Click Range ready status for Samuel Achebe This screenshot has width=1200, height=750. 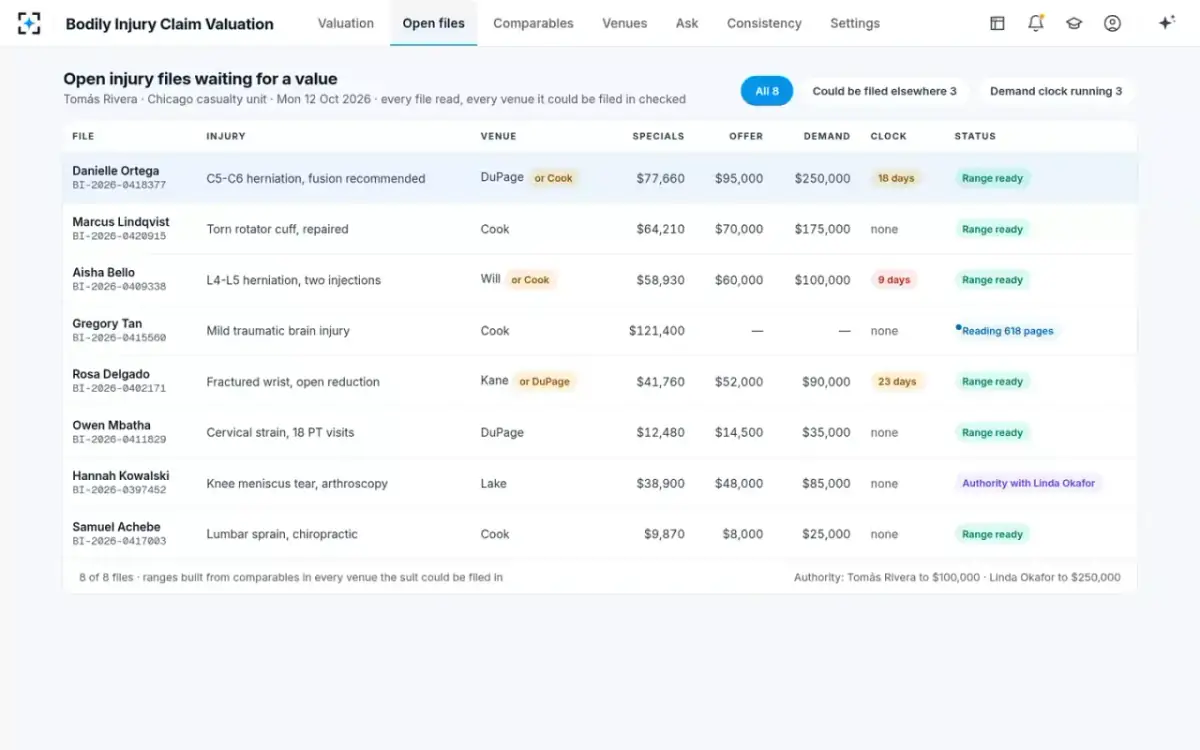(992, 535)
